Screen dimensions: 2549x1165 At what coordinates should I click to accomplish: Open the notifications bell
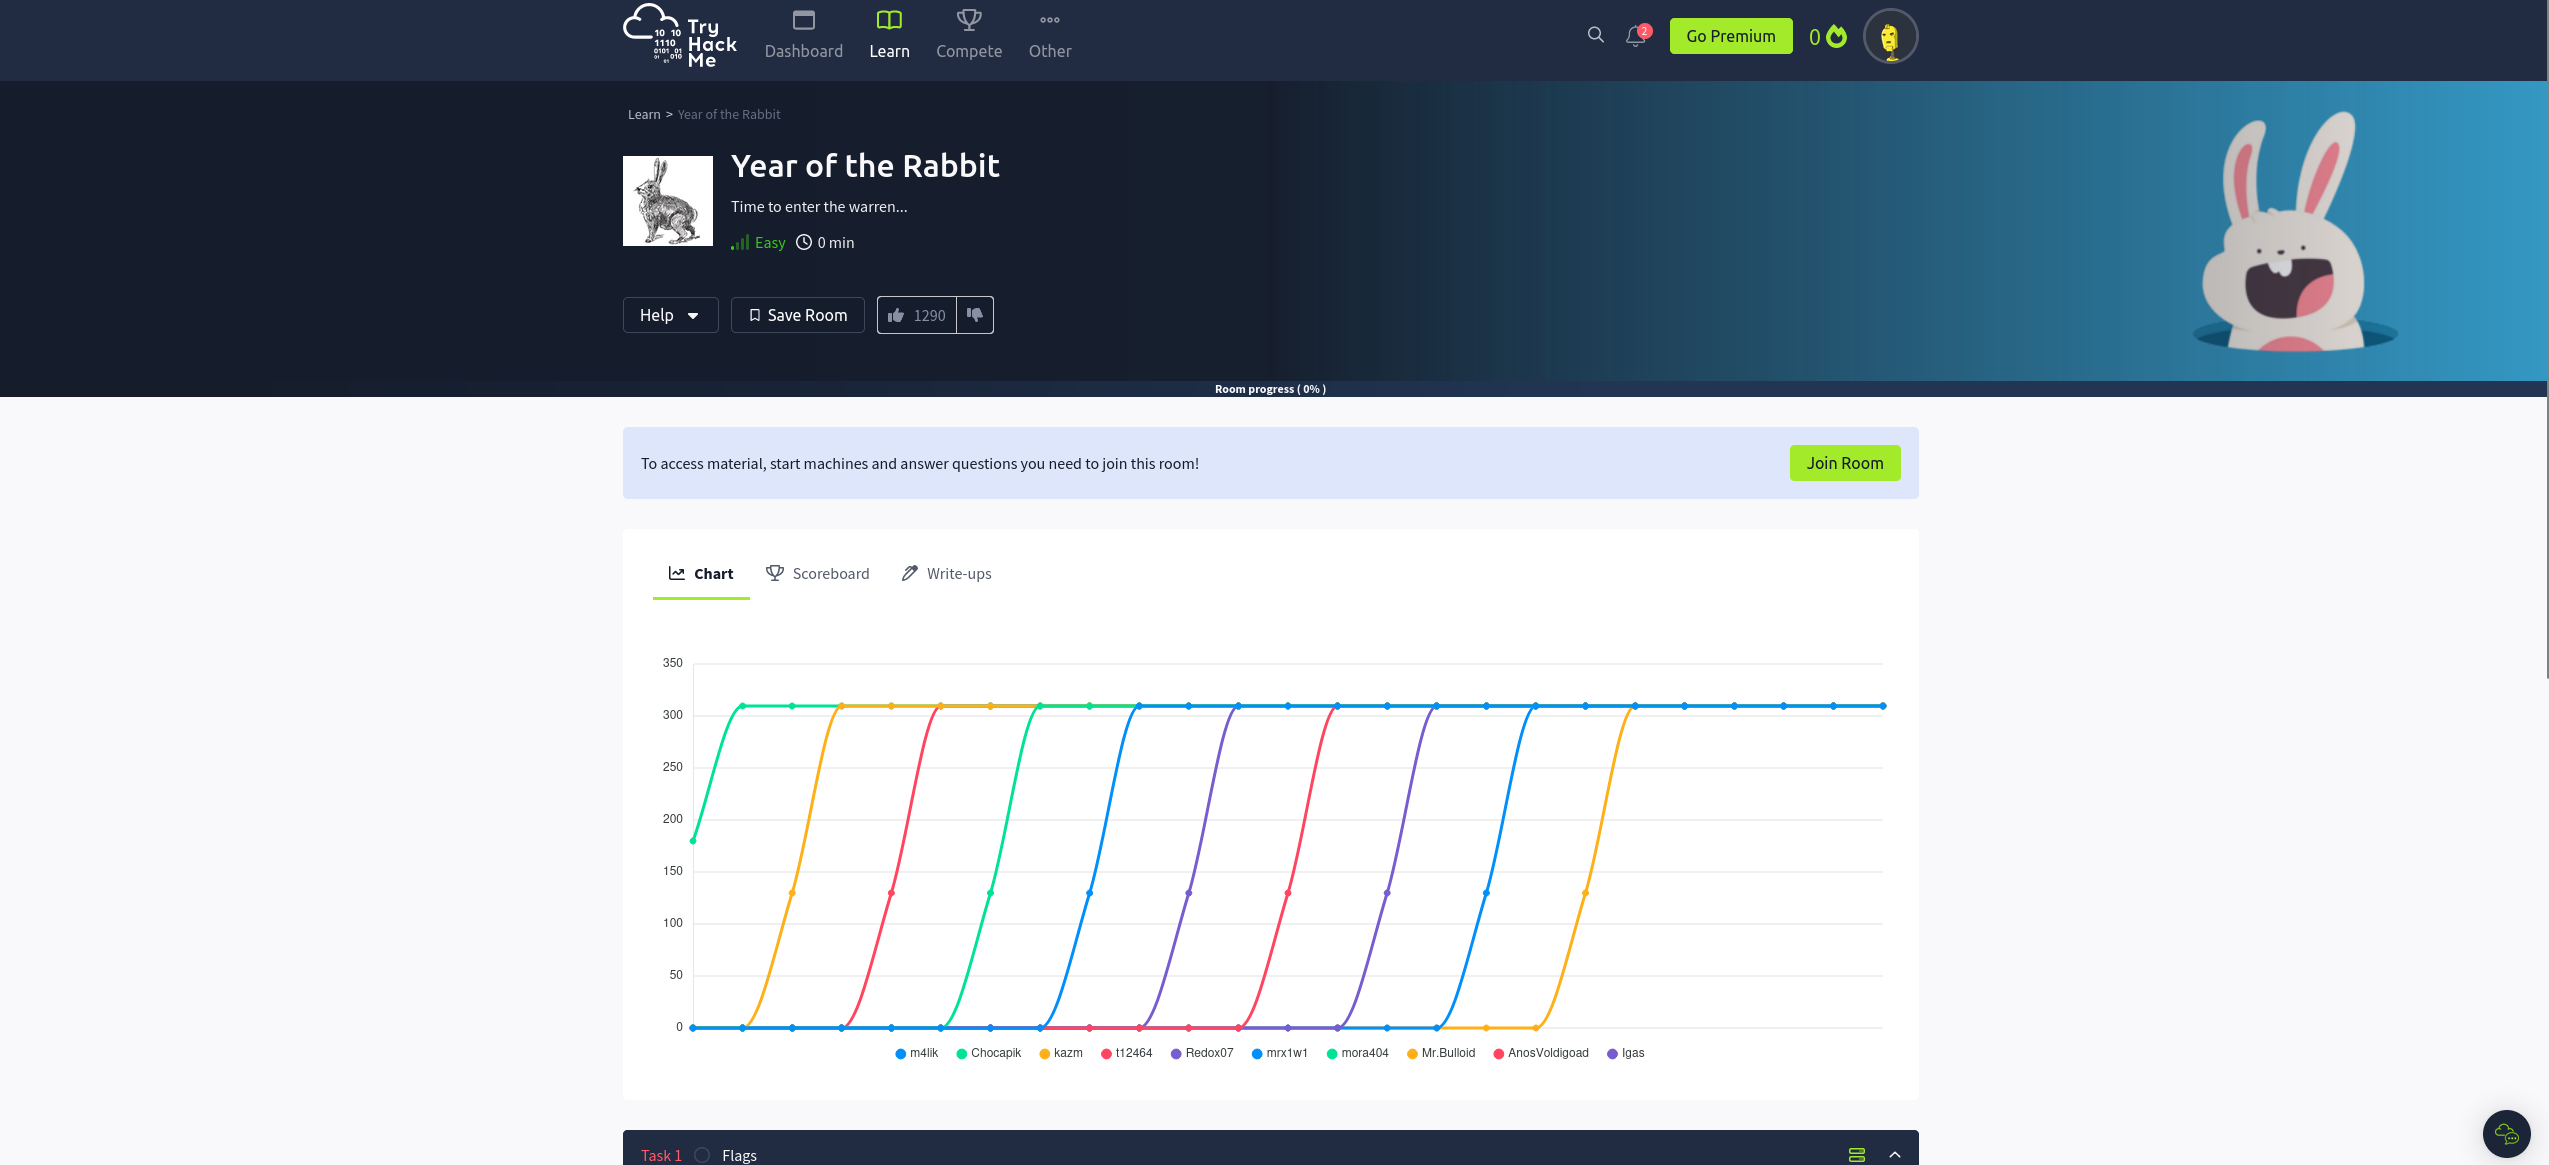click(1635, 37)
